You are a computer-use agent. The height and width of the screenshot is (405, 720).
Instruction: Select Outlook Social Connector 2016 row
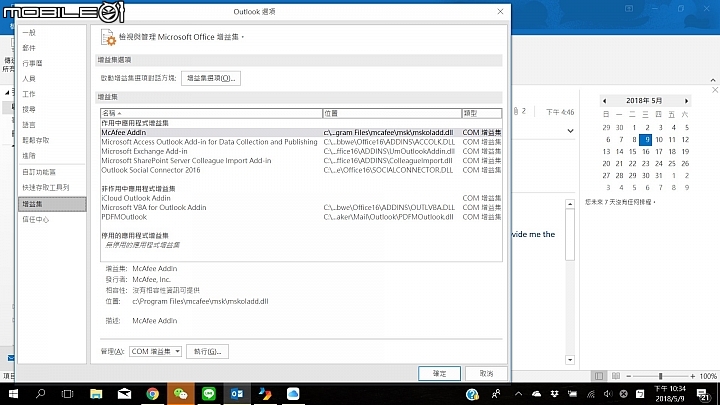pyautogui.click(x=301, y=170)
